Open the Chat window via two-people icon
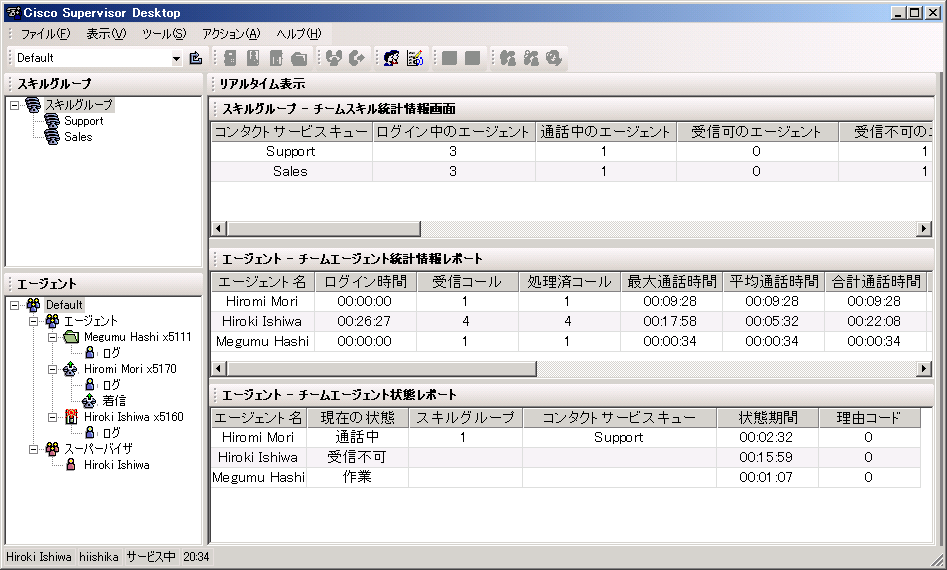 (391, 58)
